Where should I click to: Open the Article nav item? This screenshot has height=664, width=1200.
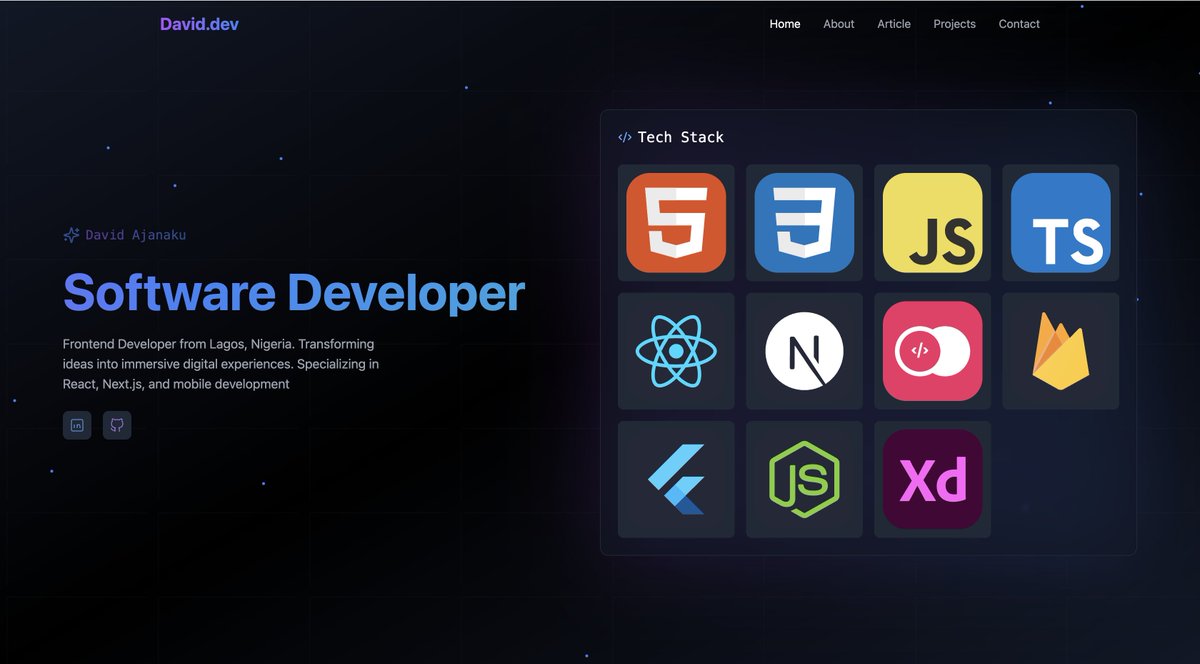tap(894, 24)
